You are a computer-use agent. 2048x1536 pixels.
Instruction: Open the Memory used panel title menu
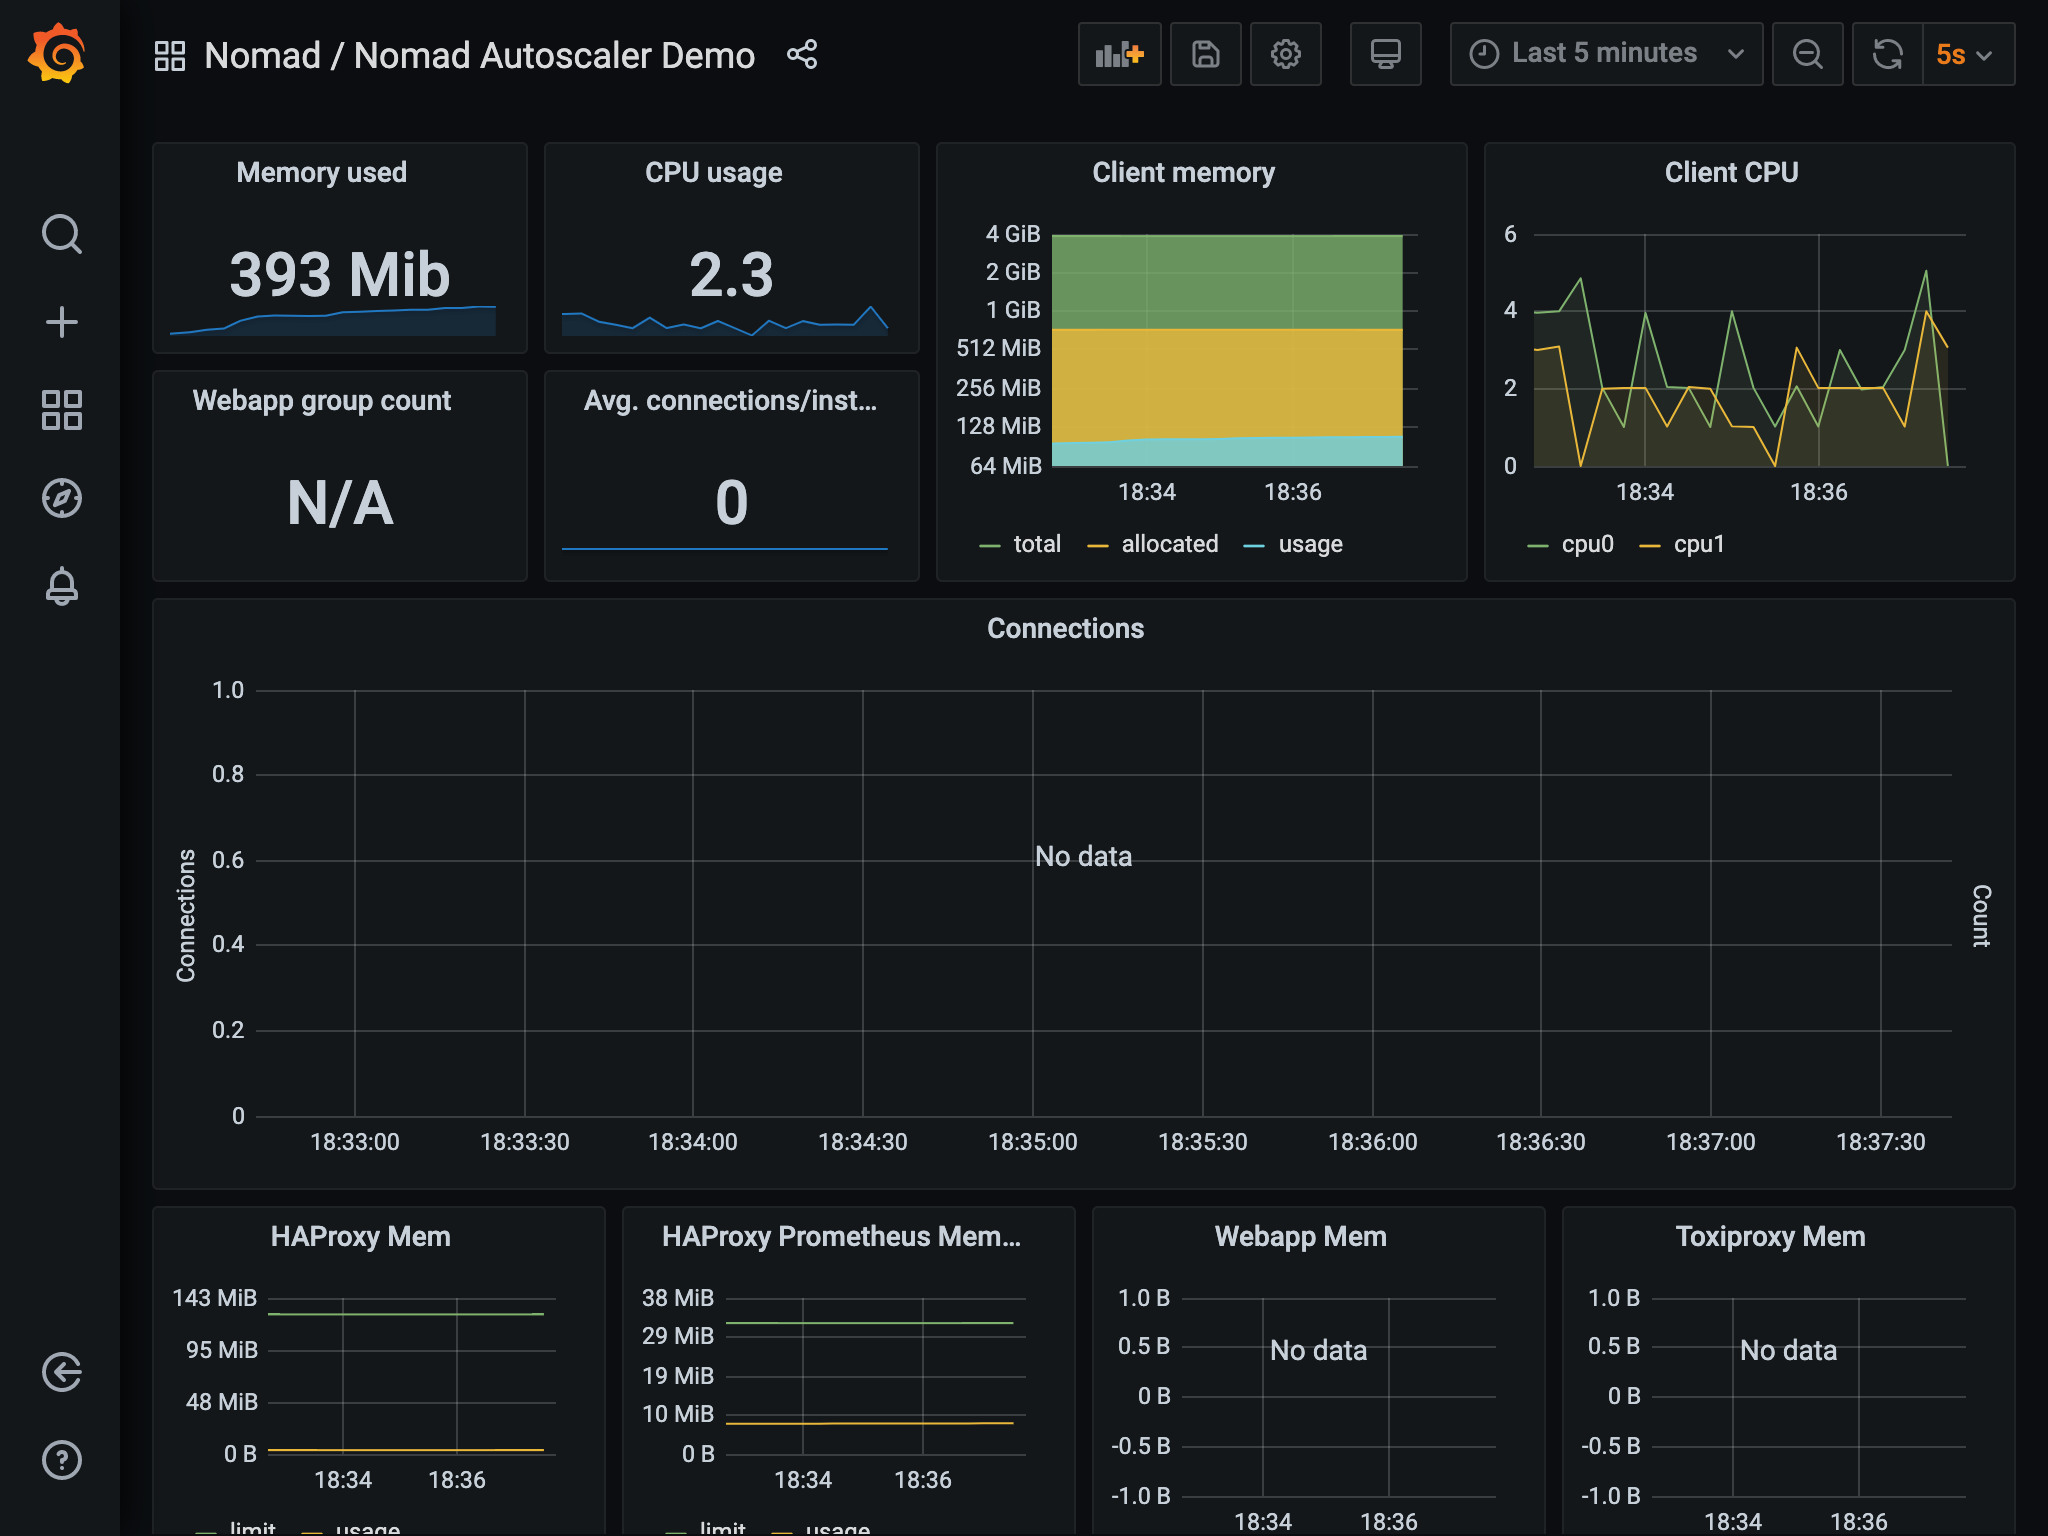[321, 172]
